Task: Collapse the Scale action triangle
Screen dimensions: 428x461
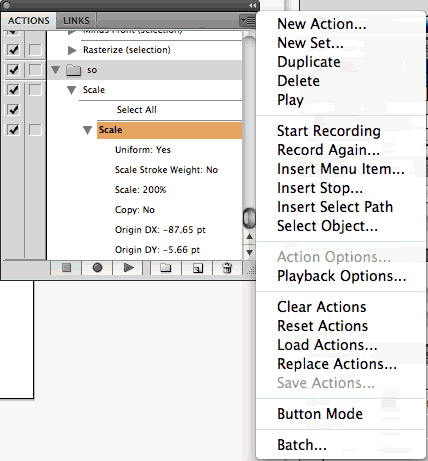Action: [x=71, y=90]
